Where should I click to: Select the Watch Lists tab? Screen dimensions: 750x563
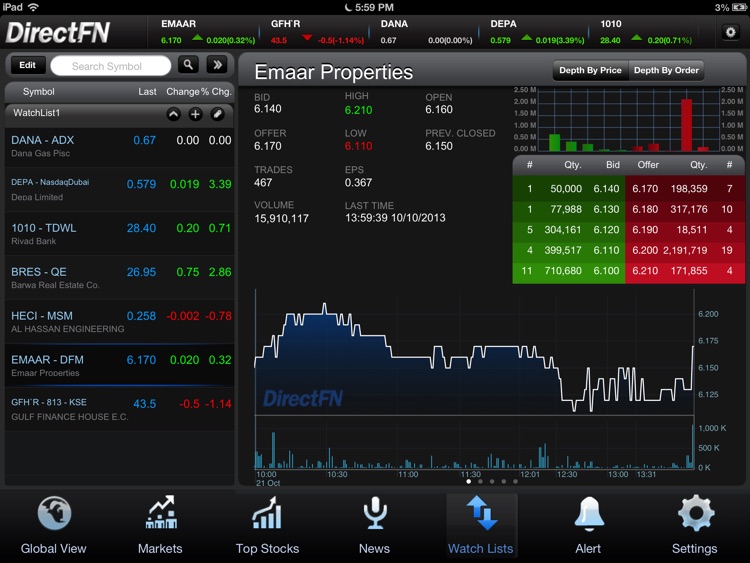[481, 522]
